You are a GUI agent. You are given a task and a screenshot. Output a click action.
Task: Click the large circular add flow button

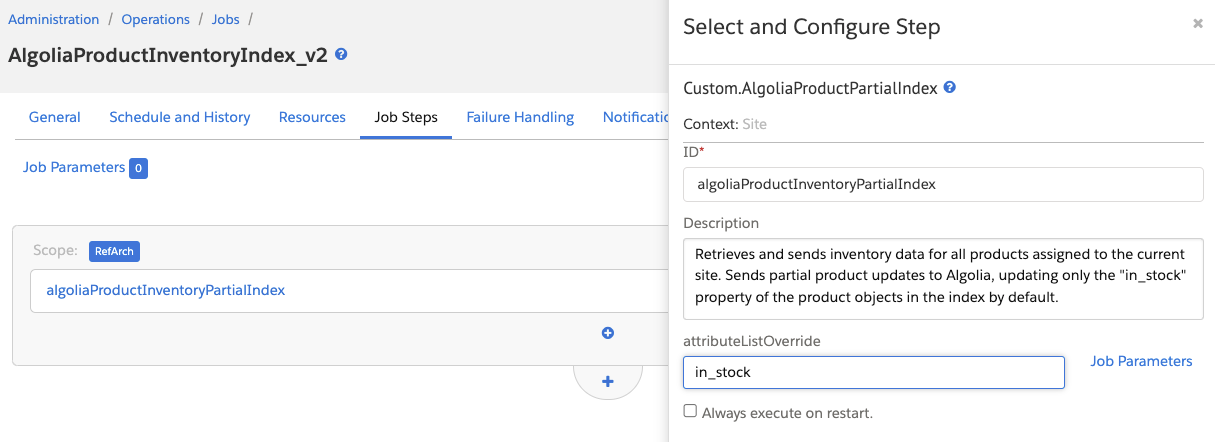point(607,381)
